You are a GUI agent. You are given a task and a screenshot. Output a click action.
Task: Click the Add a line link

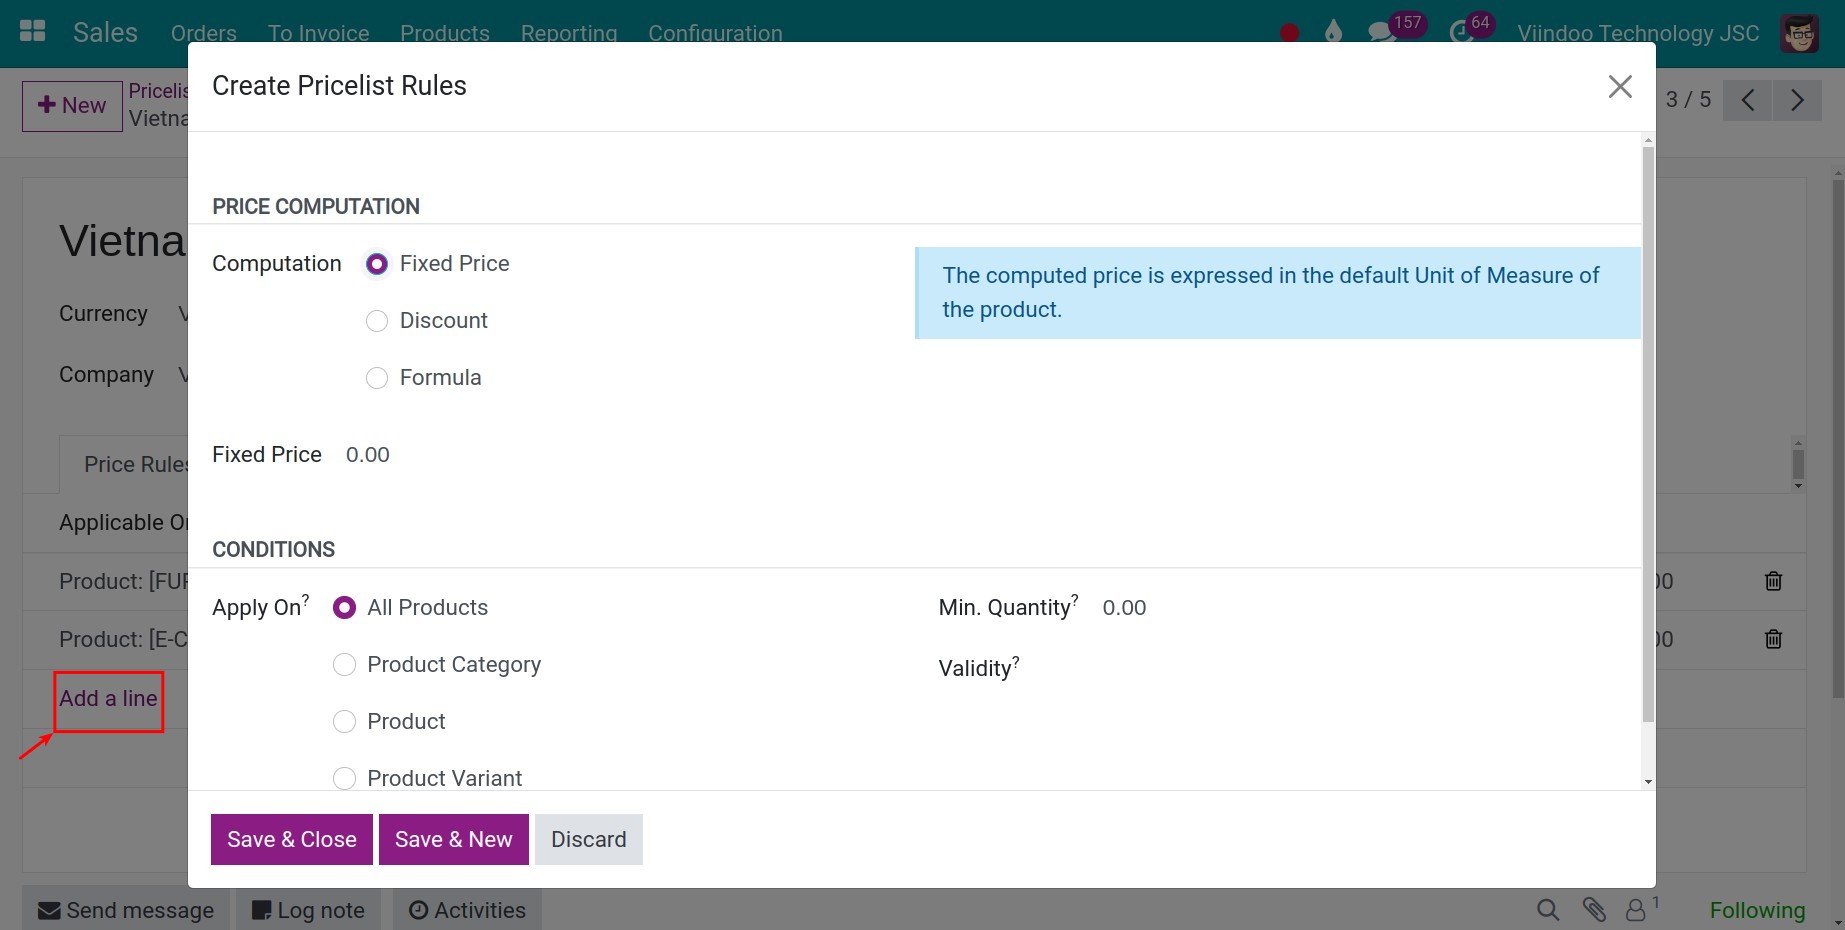pyautogui.click(x=108, y=699)
